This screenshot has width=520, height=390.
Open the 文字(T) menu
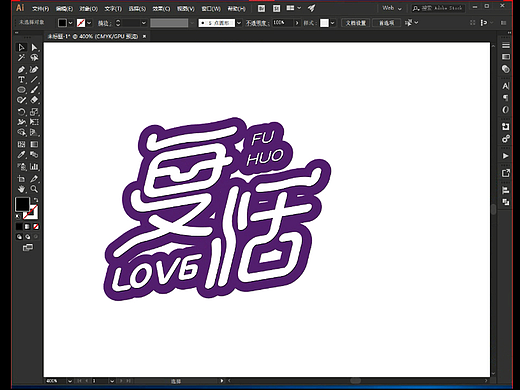[113, 9]
